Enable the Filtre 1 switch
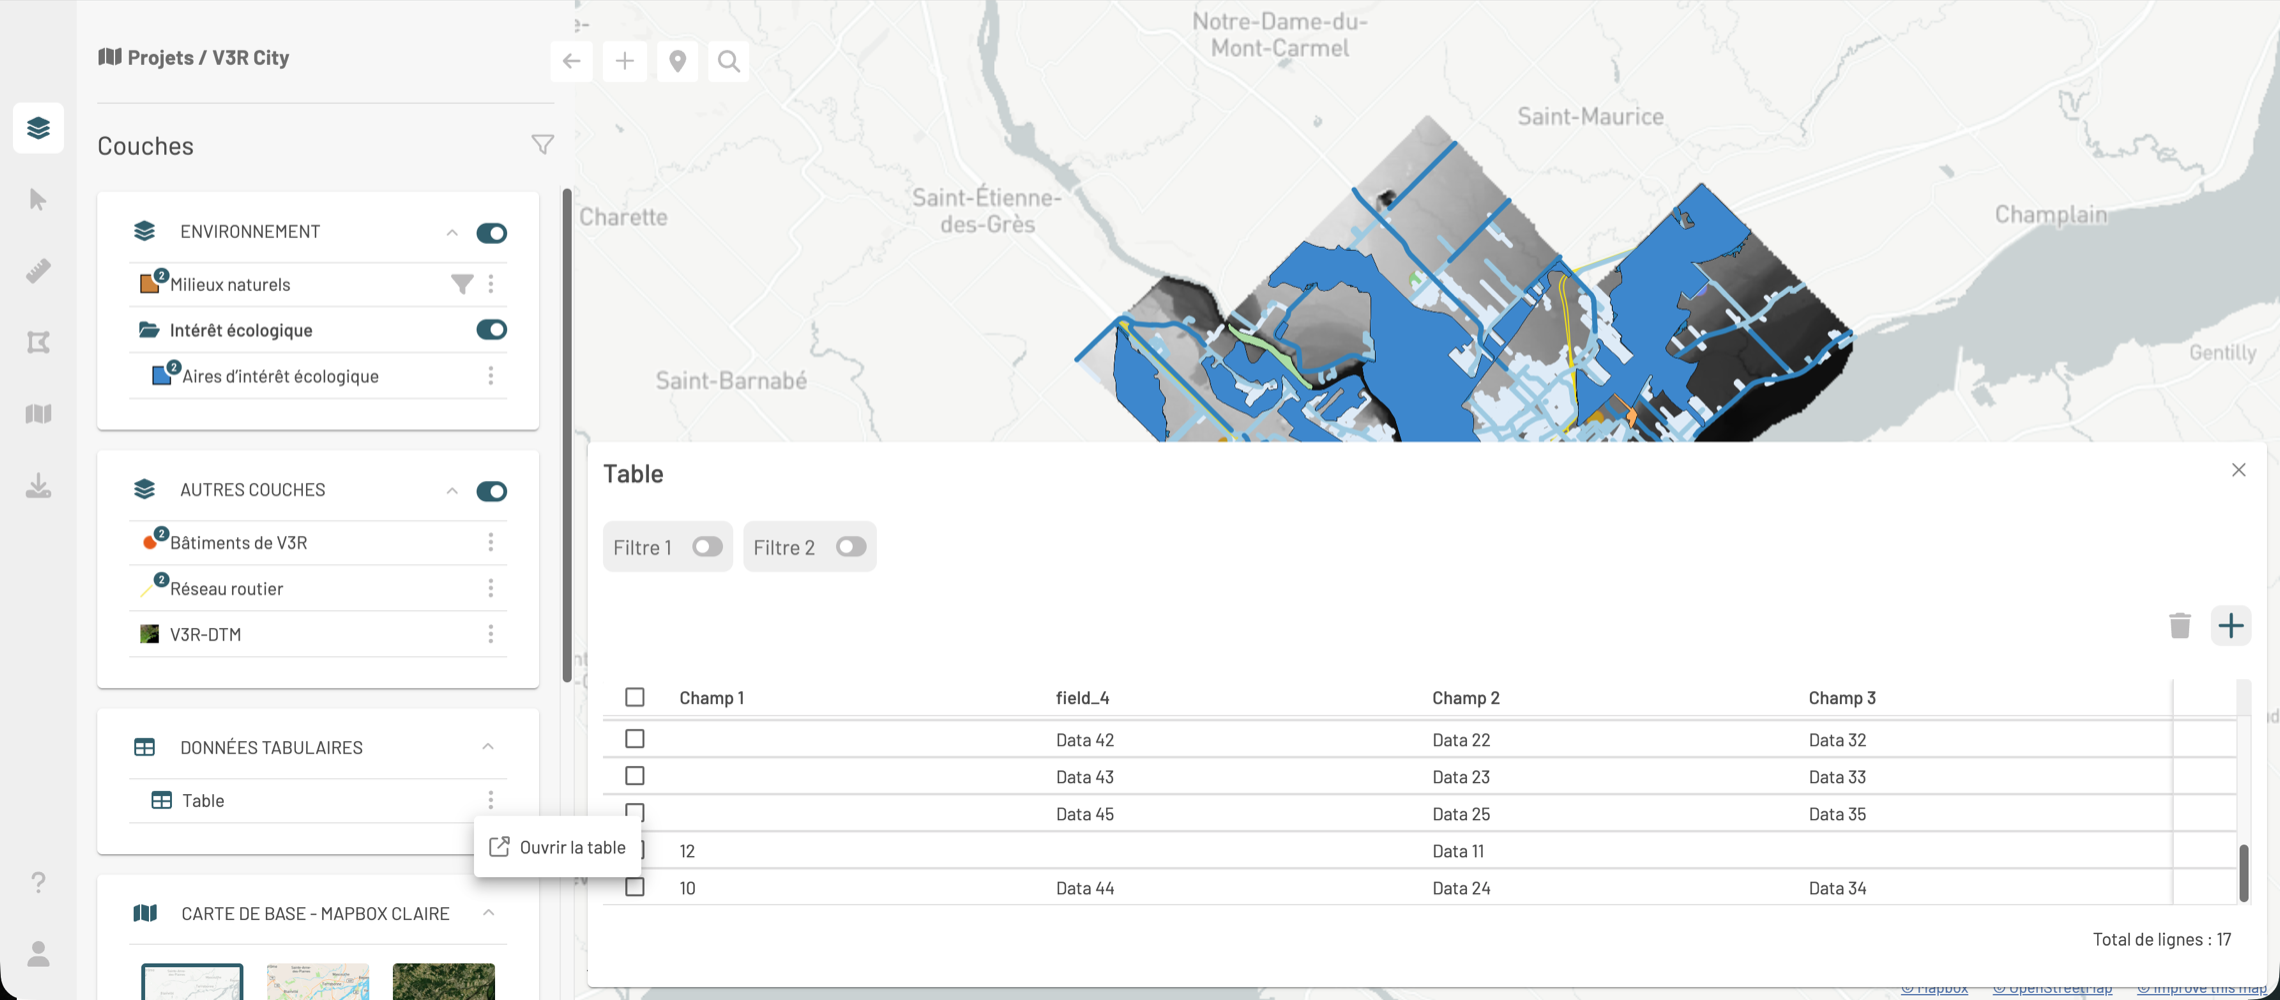 707,547
